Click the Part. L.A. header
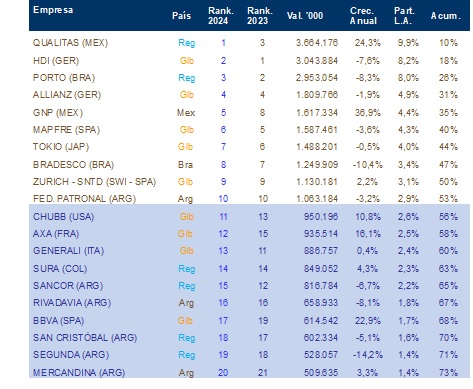The image size is (473, 389). 404,16
